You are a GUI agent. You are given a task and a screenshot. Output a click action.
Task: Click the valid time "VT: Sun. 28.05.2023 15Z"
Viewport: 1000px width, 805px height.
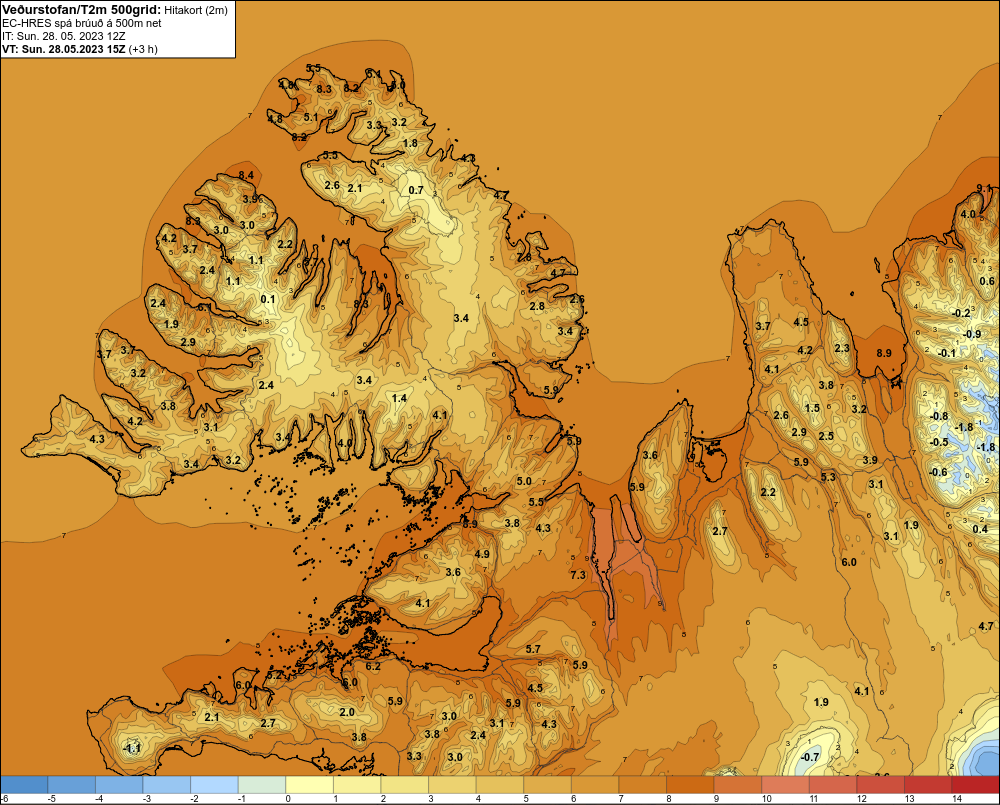[64, 49]
